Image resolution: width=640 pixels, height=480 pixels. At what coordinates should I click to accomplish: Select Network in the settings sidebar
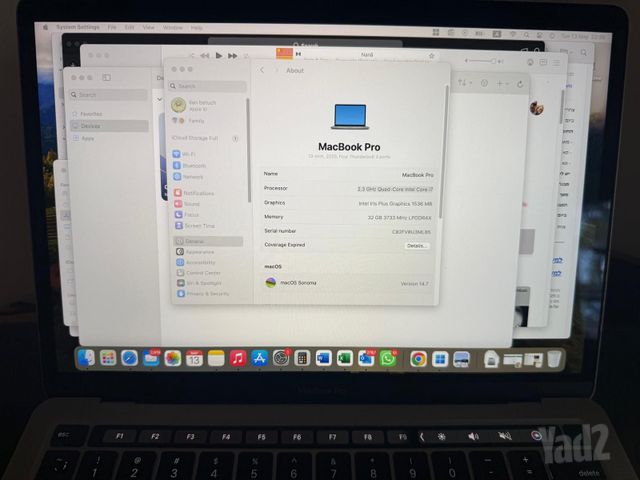click(x=188, y=177)
